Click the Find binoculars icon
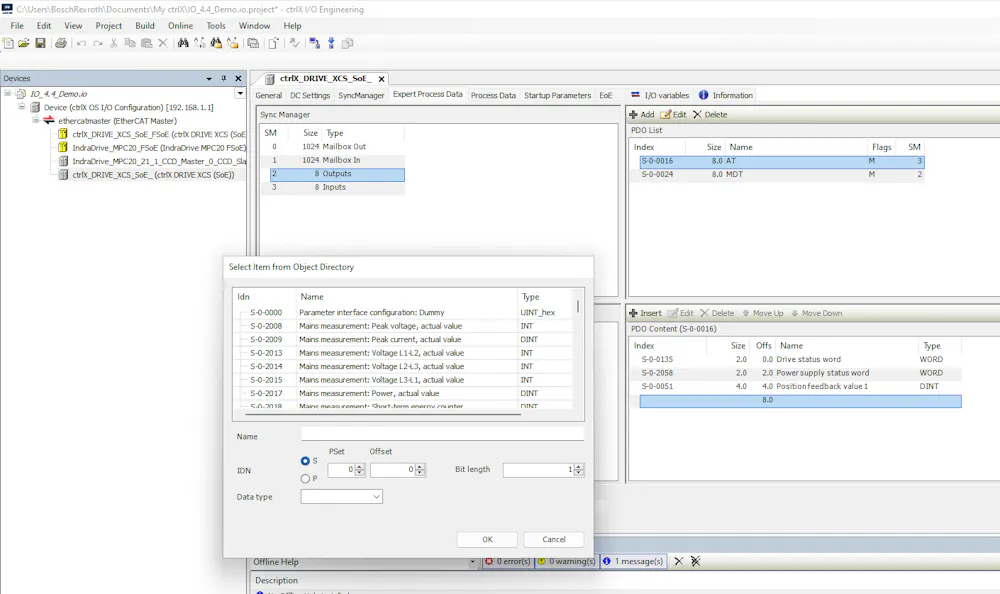The width and height of the screenshot is (1000, 594). click(183, 43)
